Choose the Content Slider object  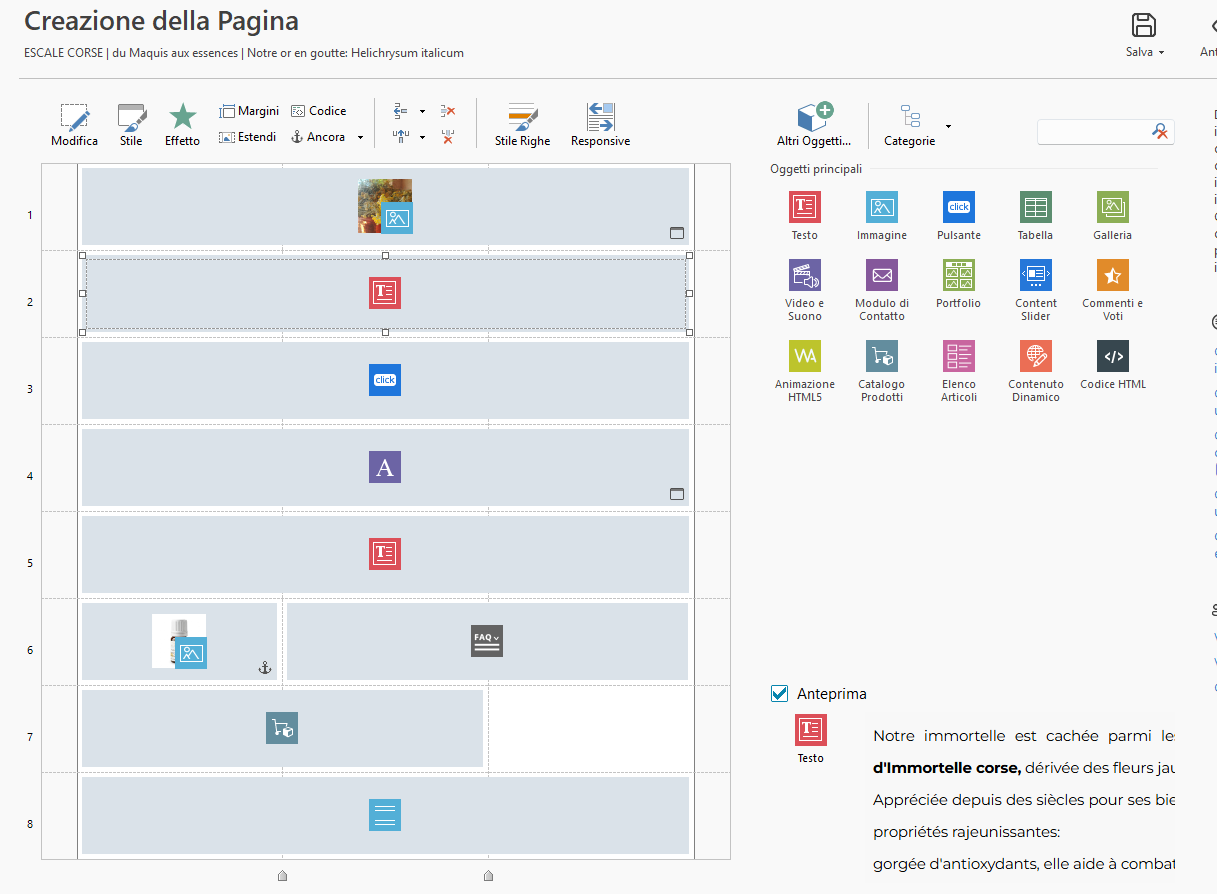pyautogui.click(x=1035, y=275)
